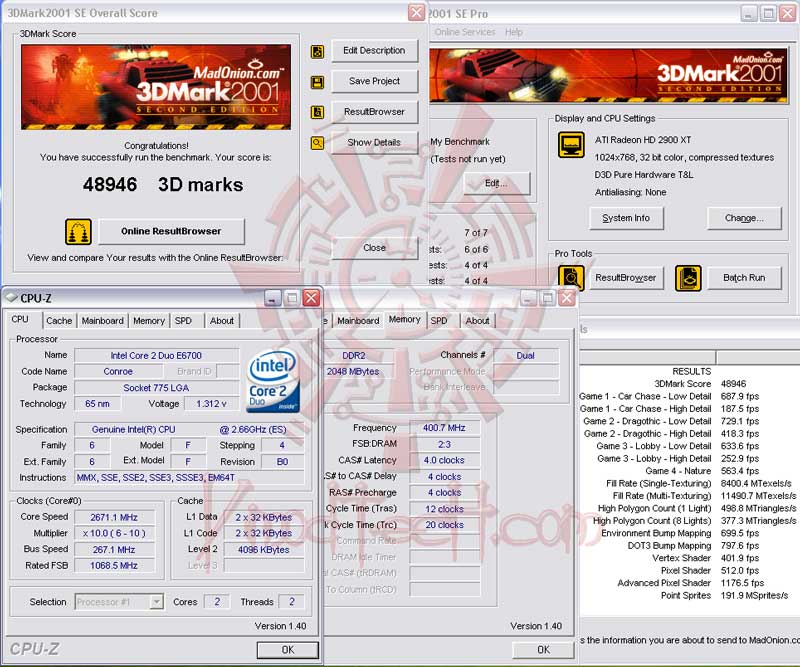This screenshot has width=800, height=667.
Task: Expand the Processor #1 selection dropdown
Action: click(x=157, y=602)
